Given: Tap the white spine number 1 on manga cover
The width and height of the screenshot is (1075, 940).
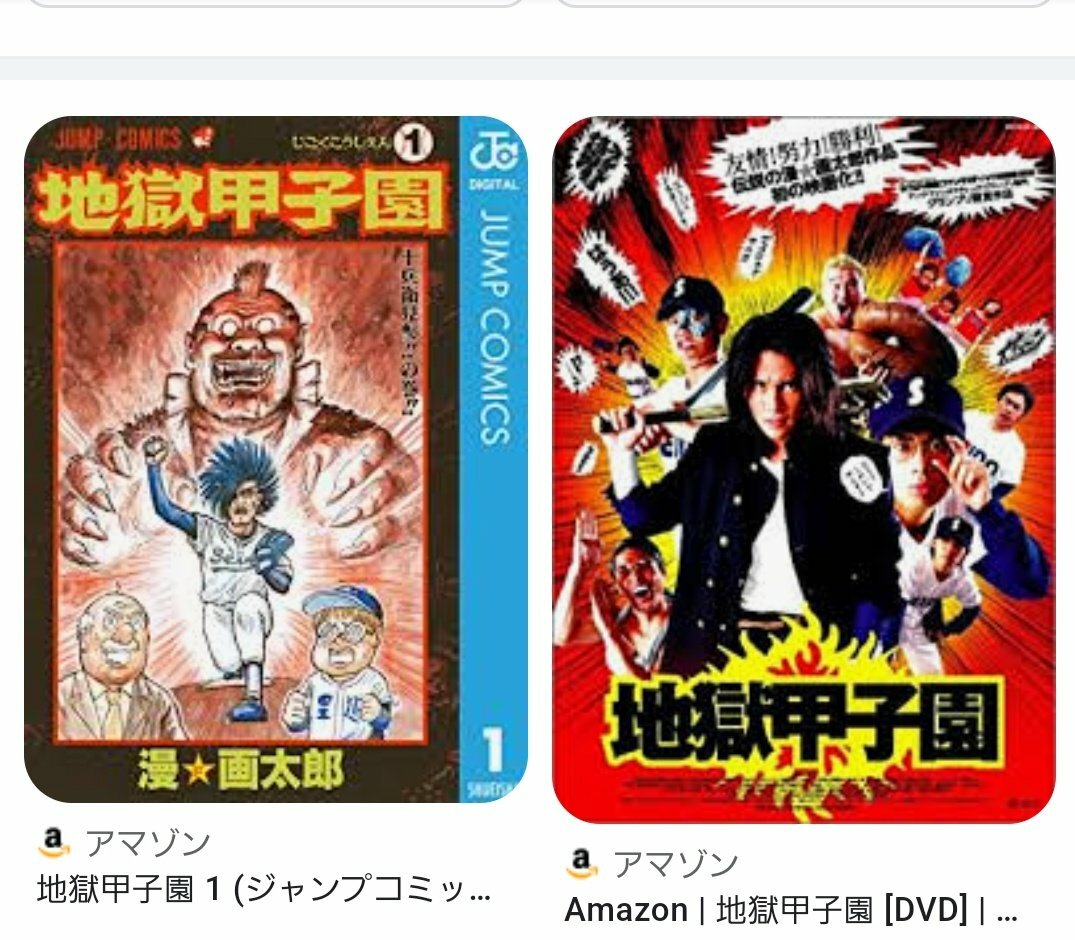Looking at the screenshot, I should (x=494, y=750).
